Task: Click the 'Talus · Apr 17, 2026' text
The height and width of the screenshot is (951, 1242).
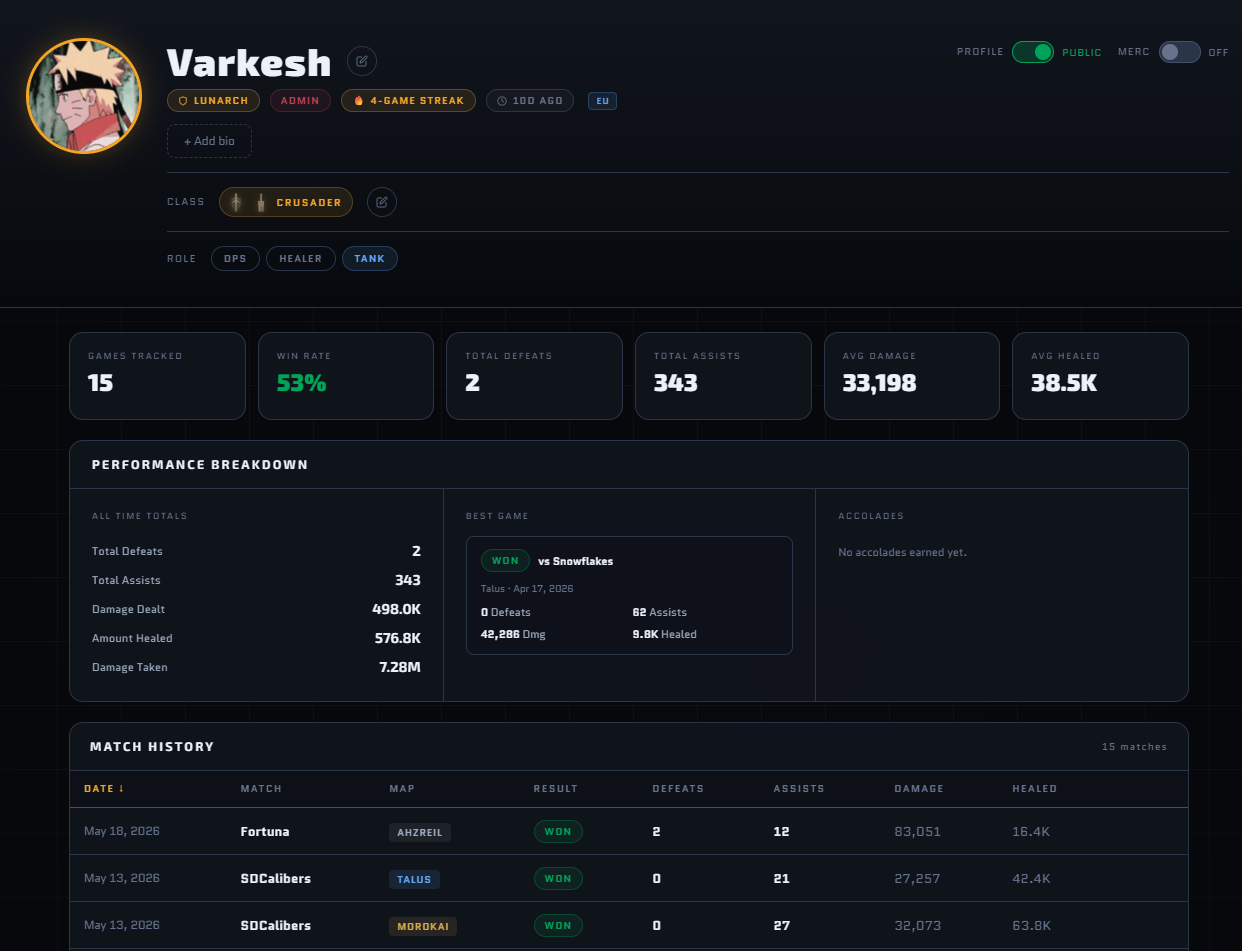Action: click(527, 589)
